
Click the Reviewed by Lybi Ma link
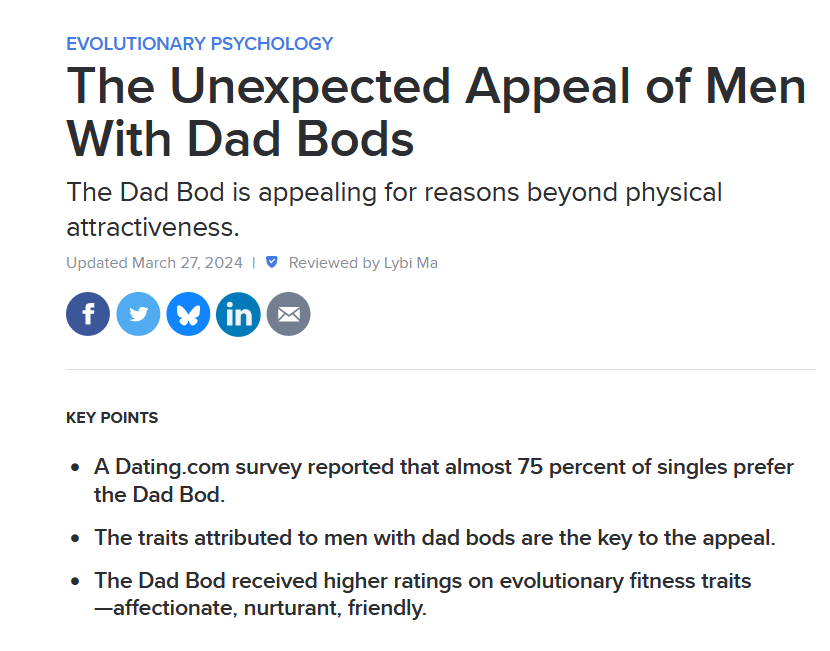[x=363, y=263]
